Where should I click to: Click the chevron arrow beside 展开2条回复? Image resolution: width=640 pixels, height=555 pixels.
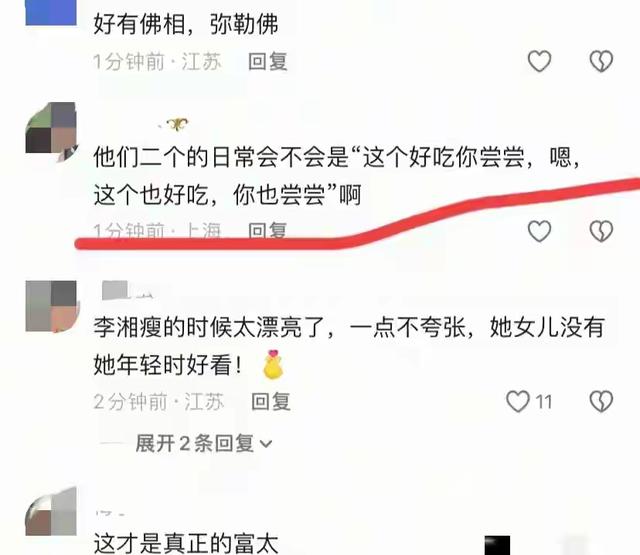click(x=266, y=444)
